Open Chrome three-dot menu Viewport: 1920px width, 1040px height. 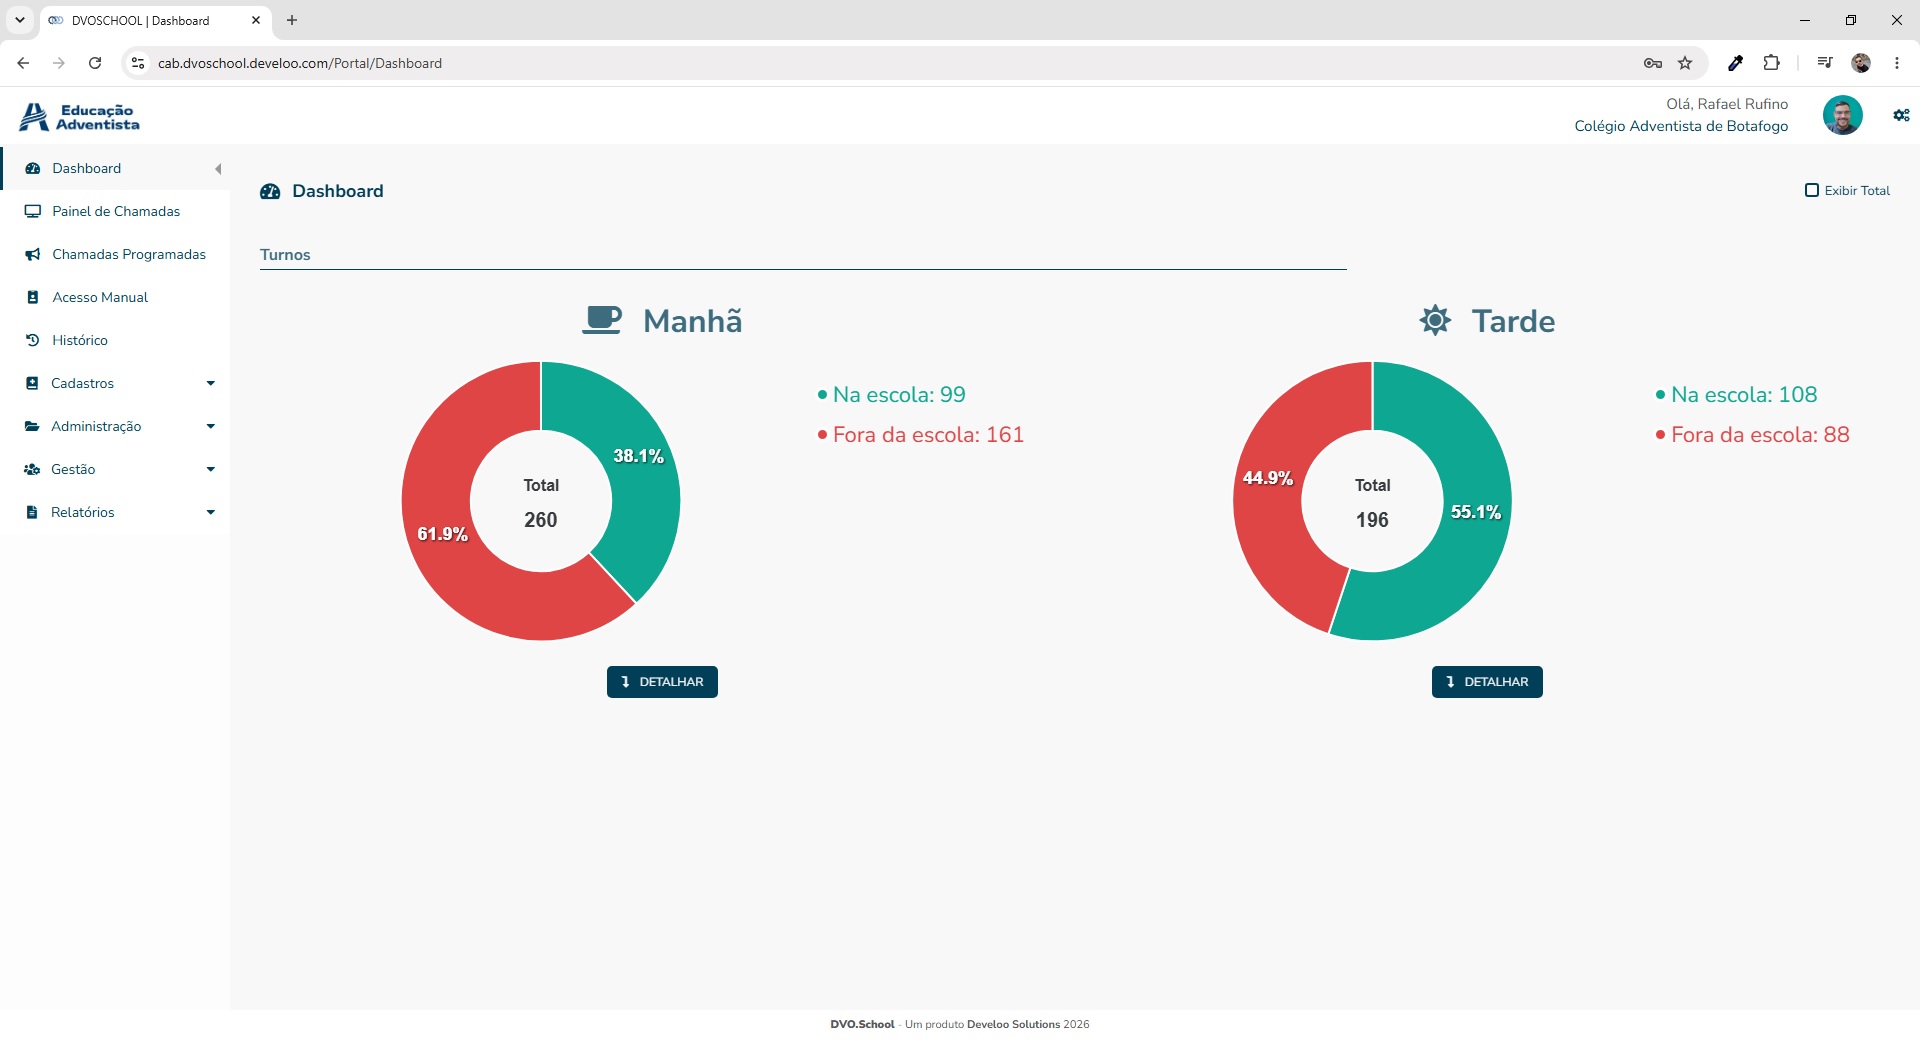tap(1897, 63)
